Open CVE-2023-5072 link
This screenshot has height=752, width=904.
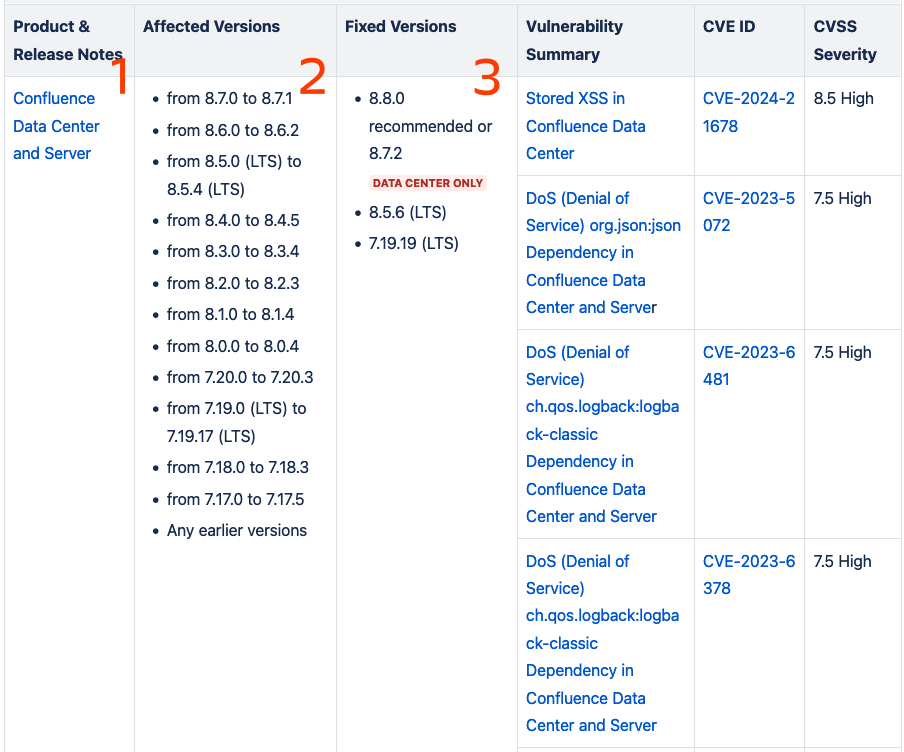pyautogui.click(x=748, y=212)
